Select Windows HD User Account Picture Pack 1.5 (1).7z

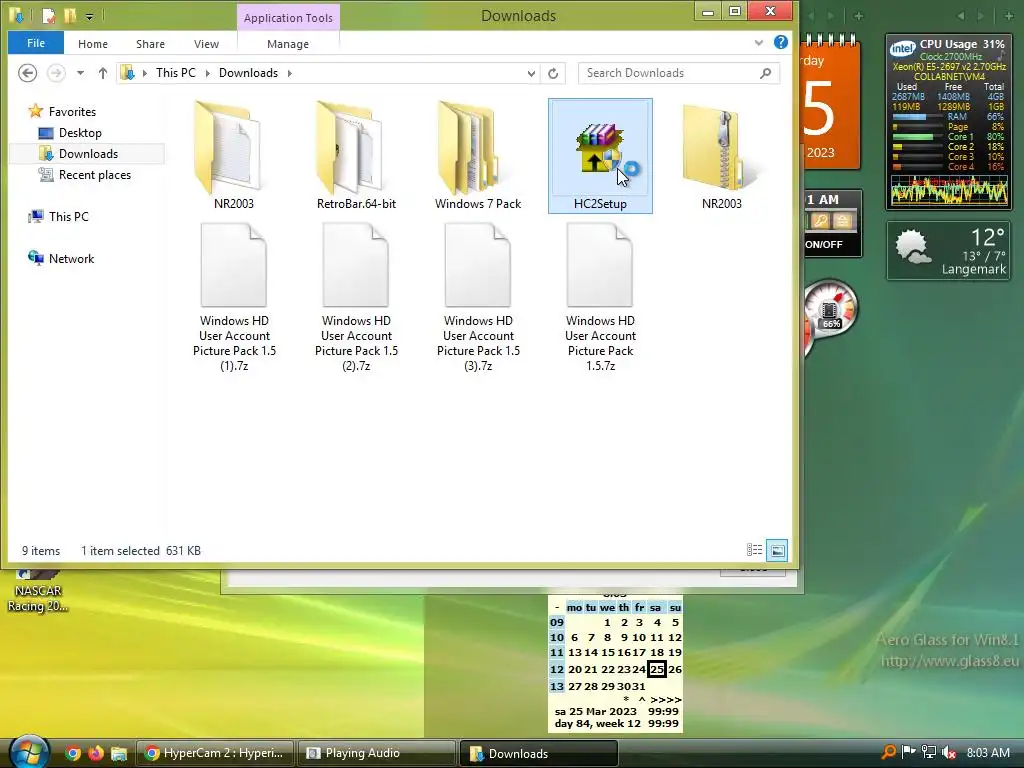tap(234, 297)
